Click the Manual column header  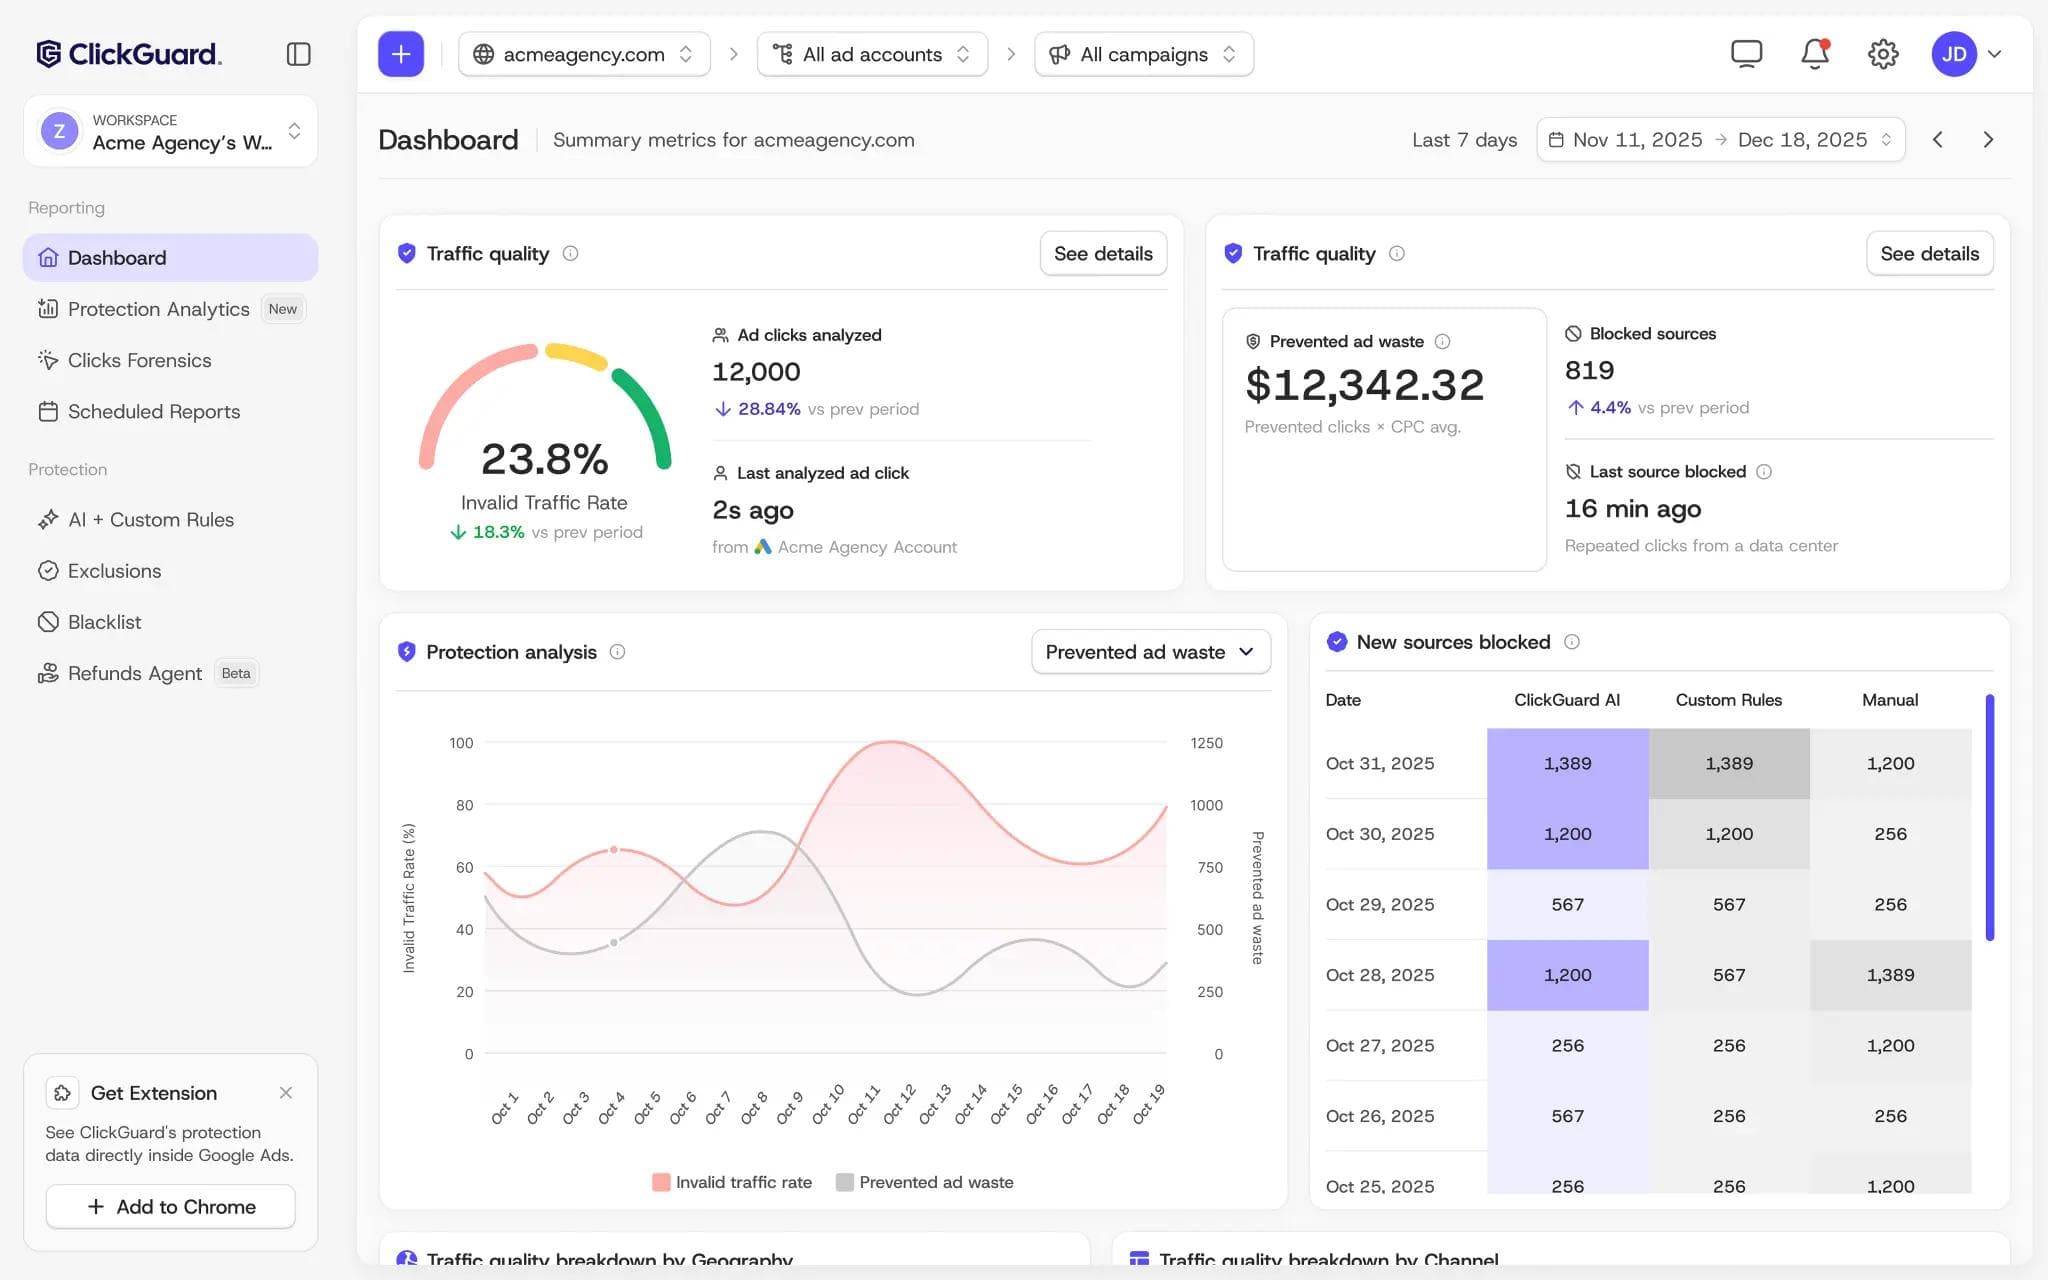[x=1890, y=700]
